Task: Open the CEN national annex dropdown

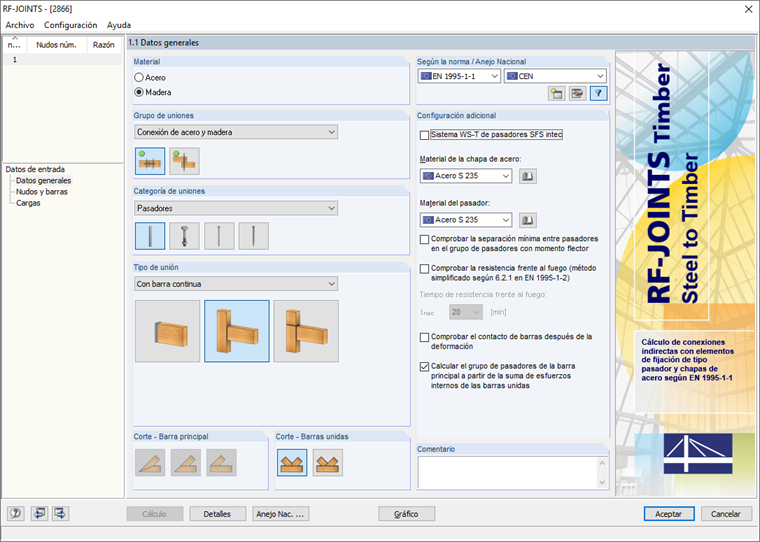Action: point(555,76)
